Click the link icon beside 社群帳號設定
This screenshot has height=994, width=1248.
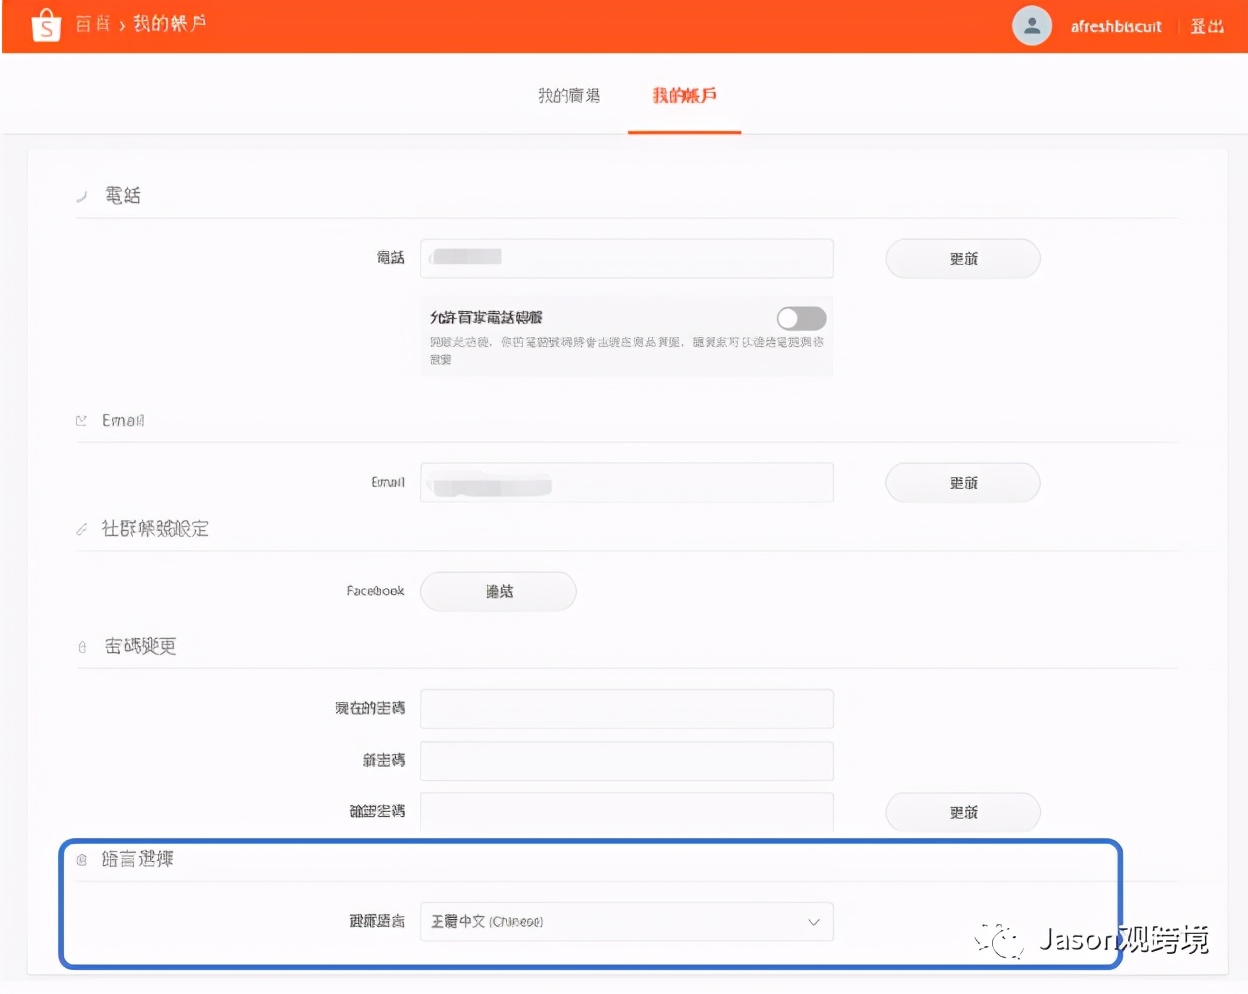point(81,529)
